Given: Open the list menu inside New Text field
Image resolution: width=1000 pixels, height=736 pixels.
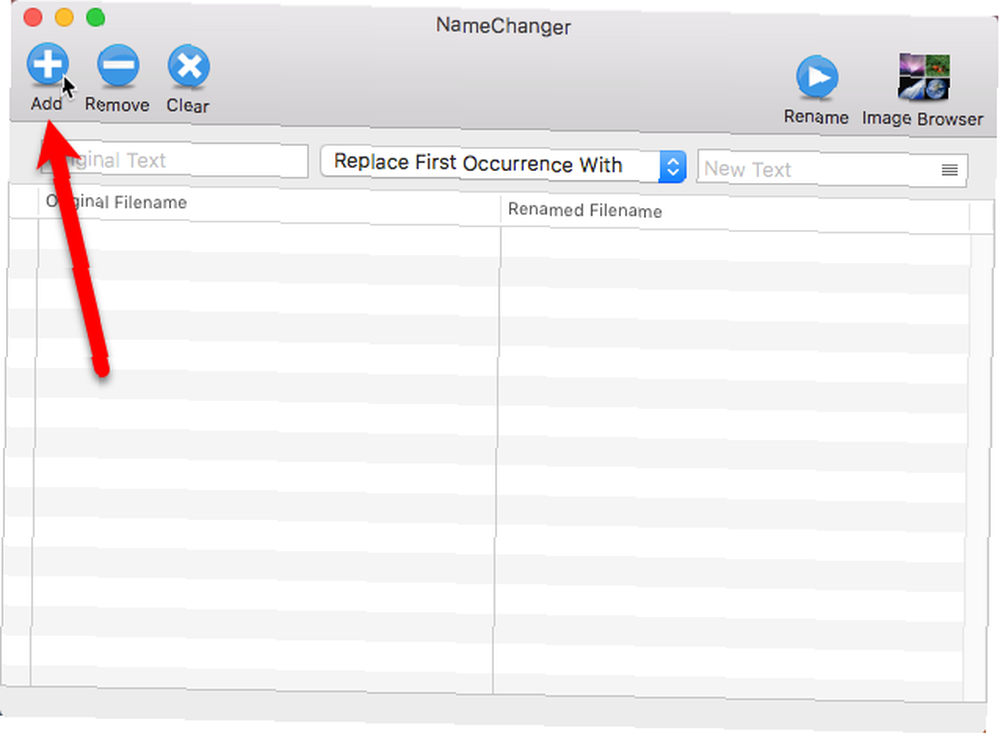Looking at the screenshot, I should (x=950, y=170).
